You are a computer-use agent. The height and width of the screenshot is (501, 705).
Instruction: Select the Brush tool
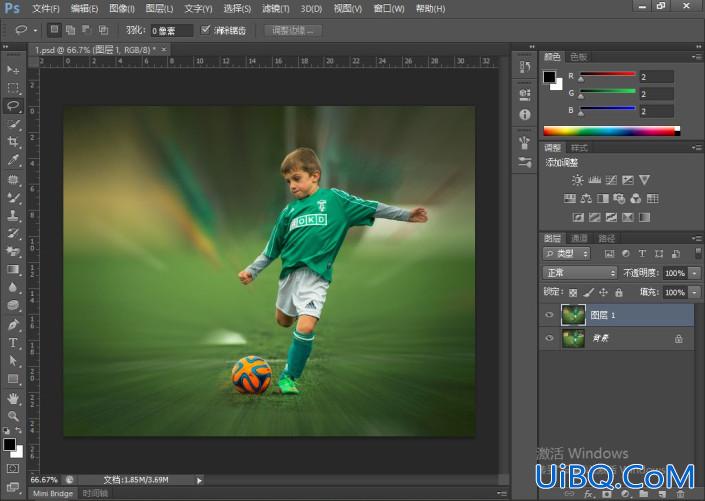(x=13, y=197)
